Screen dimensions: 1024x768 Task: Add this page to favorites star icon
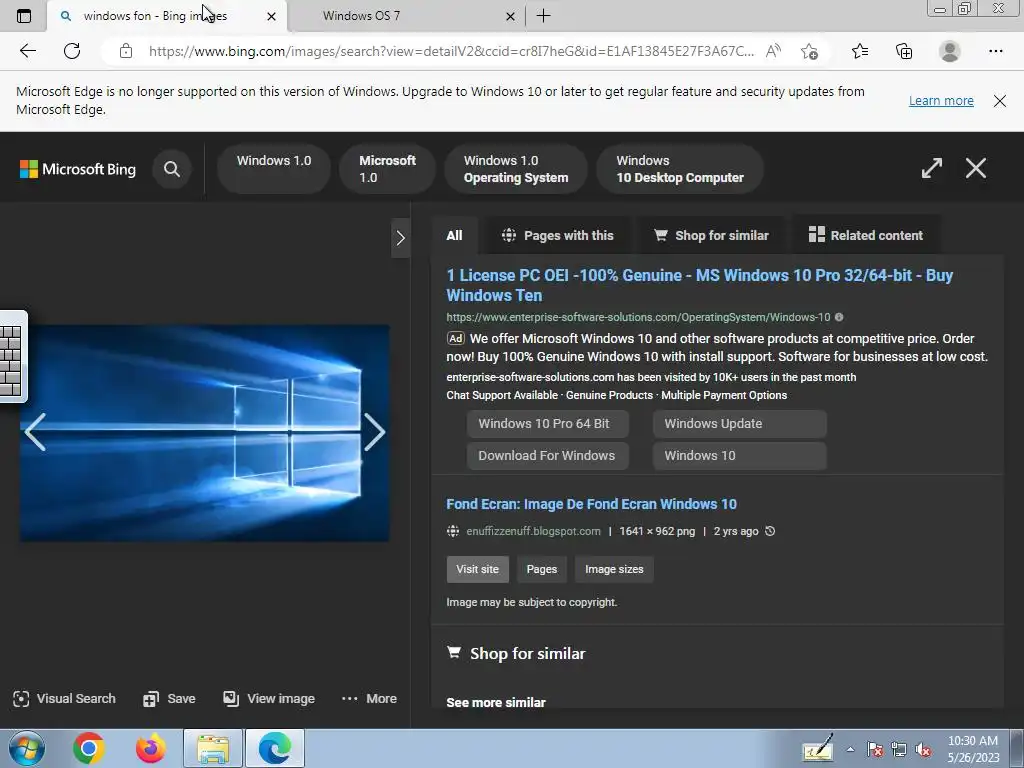809,51
